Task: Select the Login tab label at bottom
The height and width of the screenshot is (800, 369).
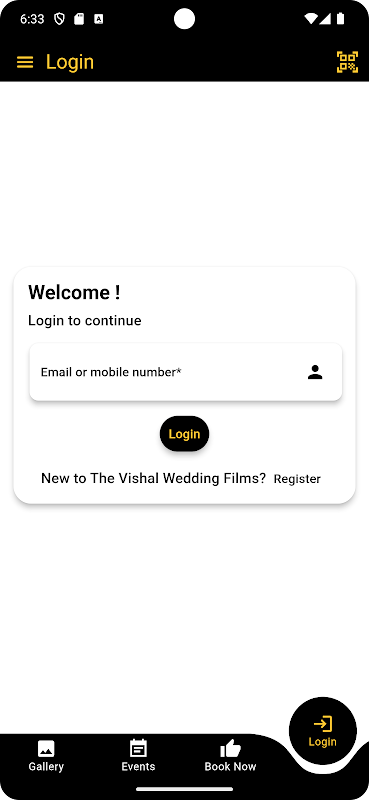Action: (x=323, y=742)
